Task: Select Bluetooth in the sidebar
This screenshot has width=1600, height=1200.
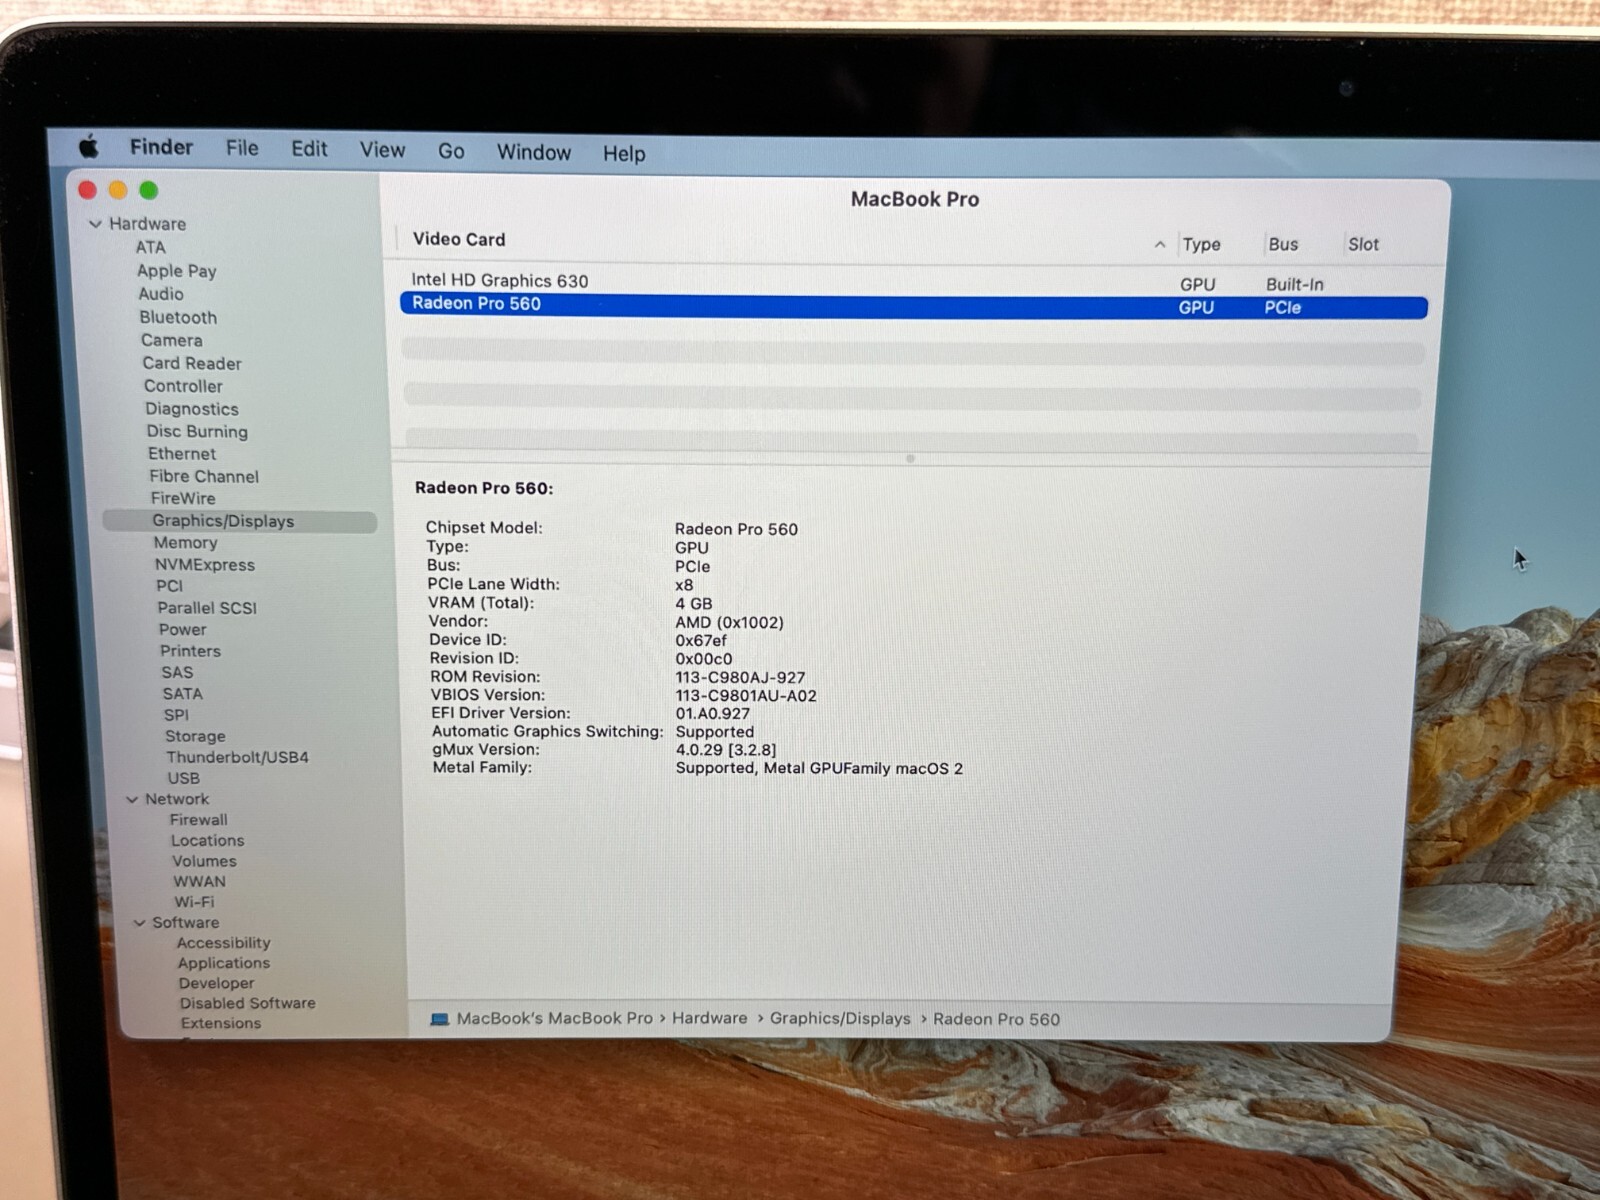Action: [x=178, y=317]
